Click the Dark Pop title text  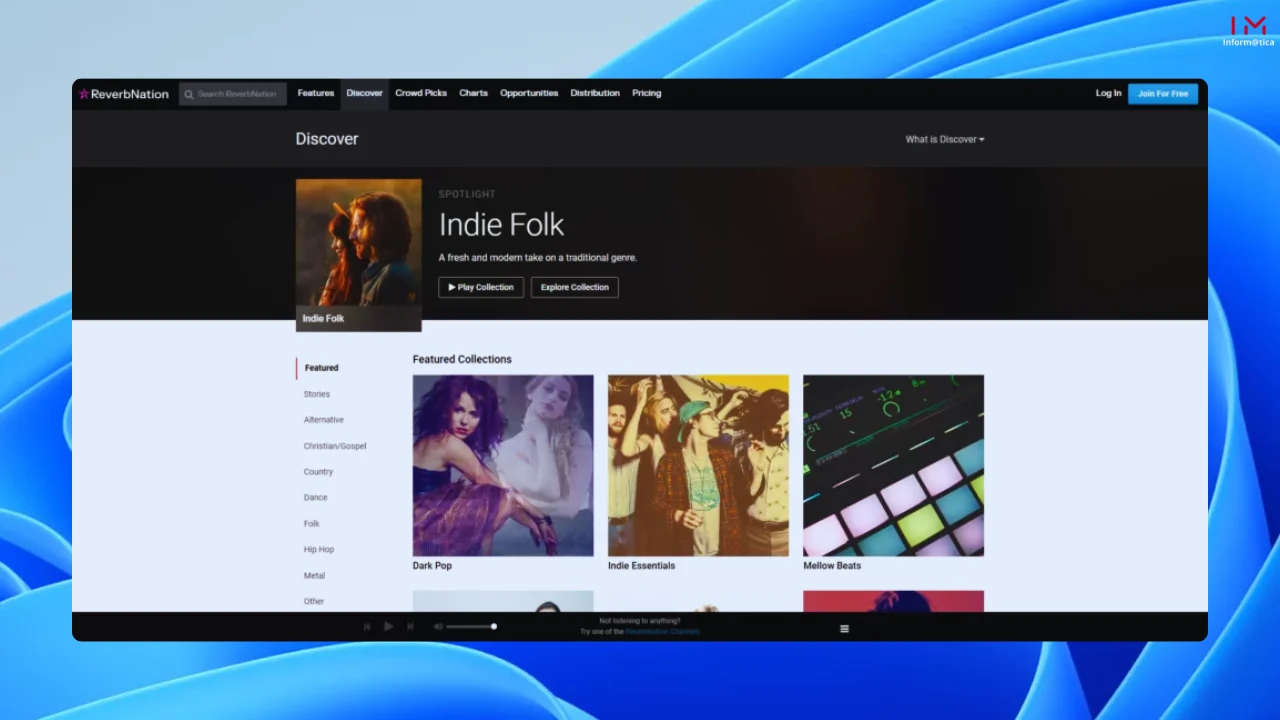[432, 566]
